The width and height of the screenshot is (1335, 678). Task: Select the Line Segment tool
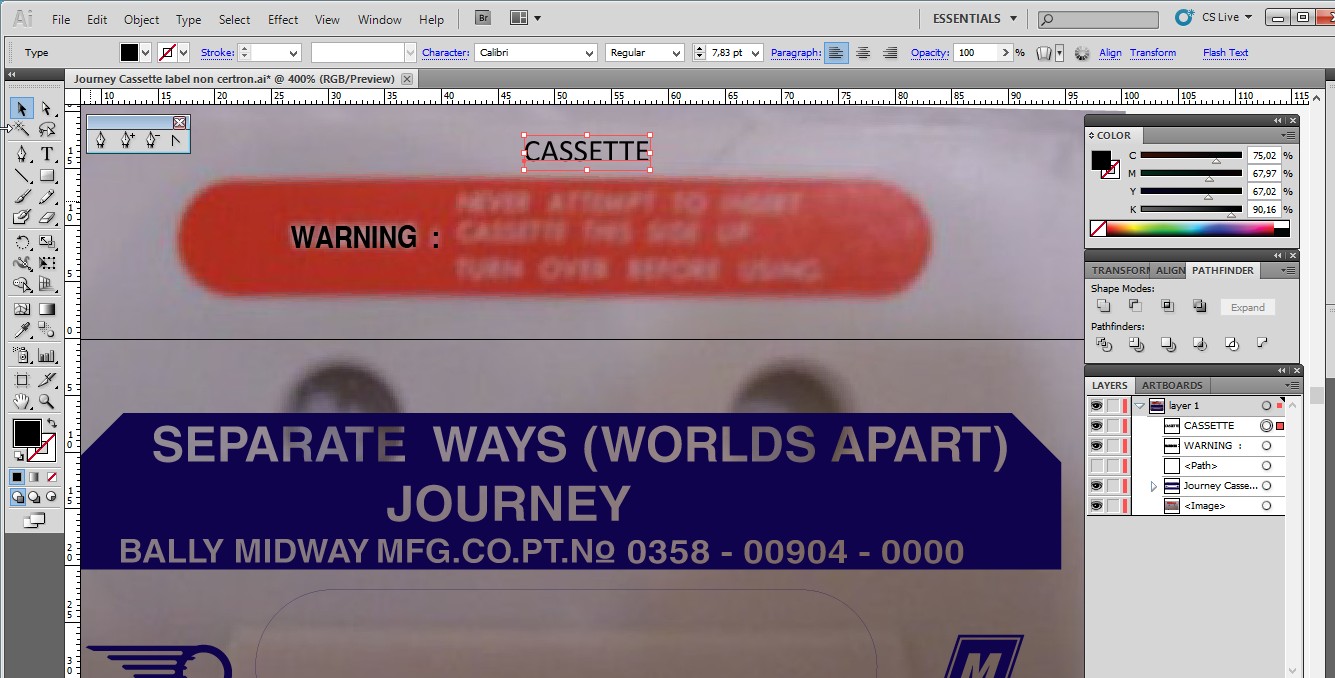coord(22,176)
